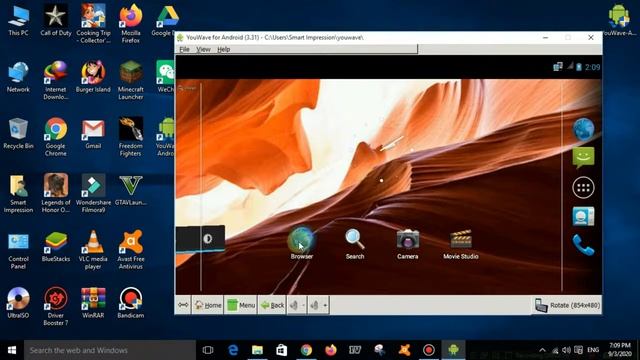Open the green Messaging icon in dock
640x360 pixels.
pos(583,158)
